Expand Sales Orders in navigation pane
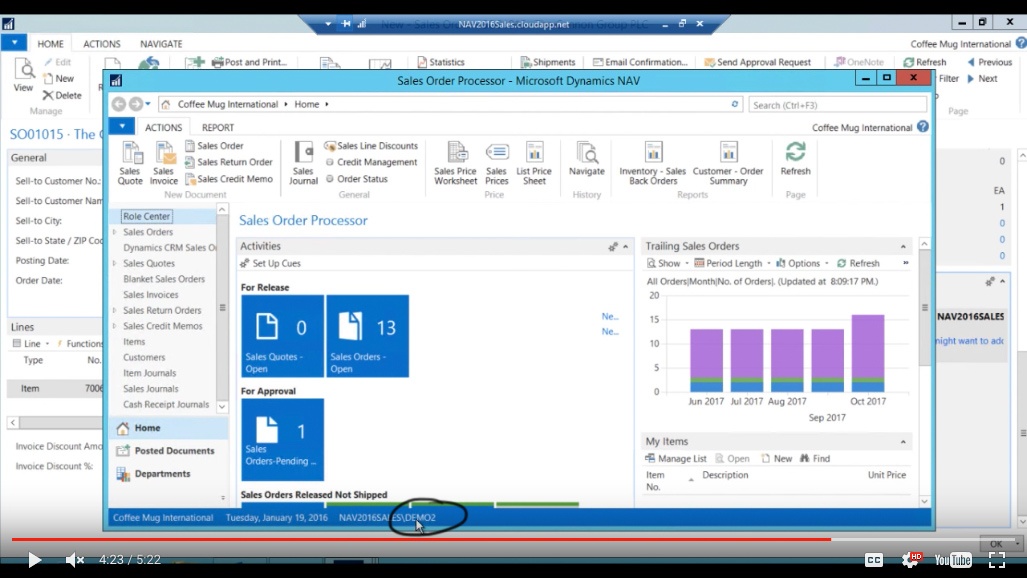1027x578 pixels. point(115,232)
